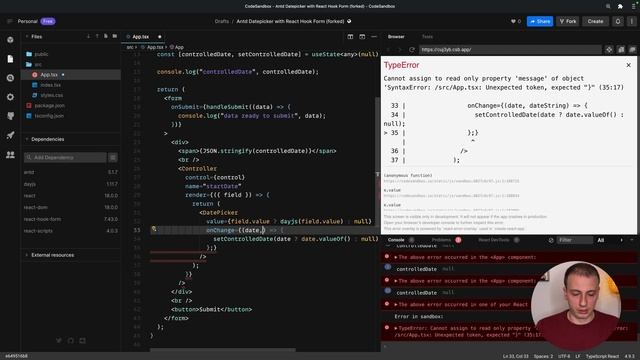Viewport: 640px width, 360px height.
Task: Click the Share button
Action: coord(540,21)
